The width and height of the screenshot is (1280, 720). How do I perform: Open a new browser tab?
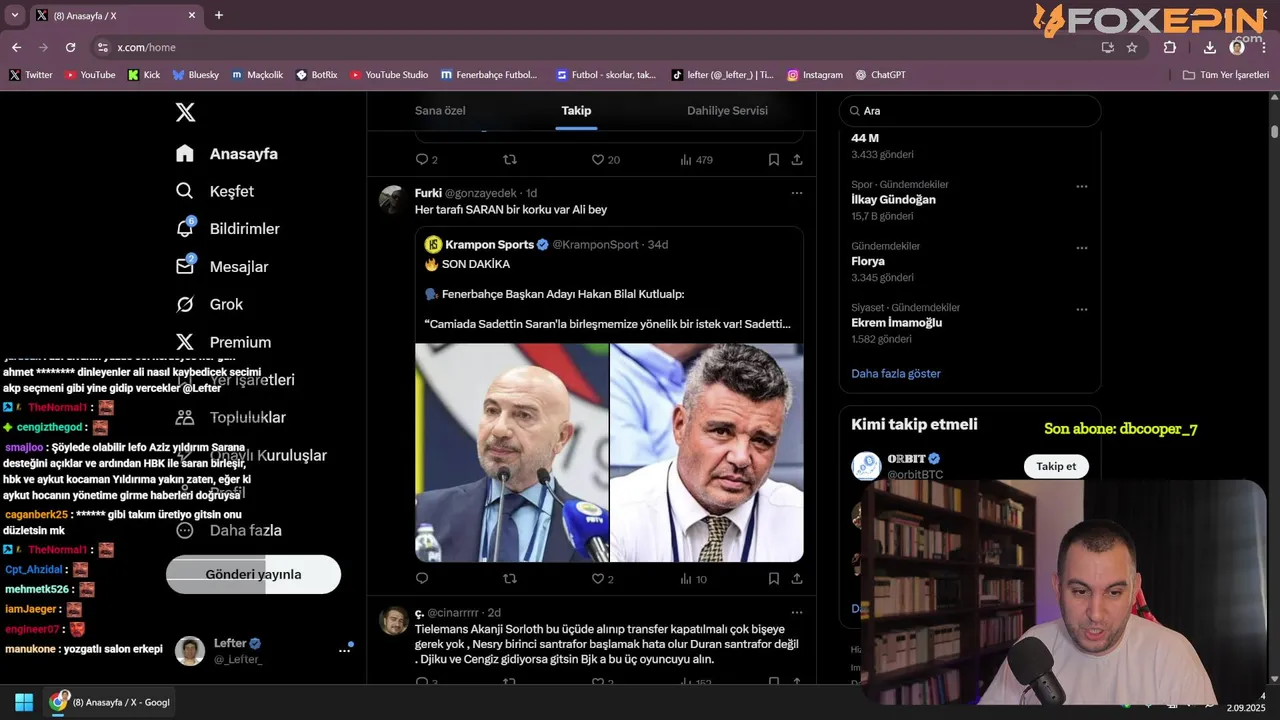219,15
